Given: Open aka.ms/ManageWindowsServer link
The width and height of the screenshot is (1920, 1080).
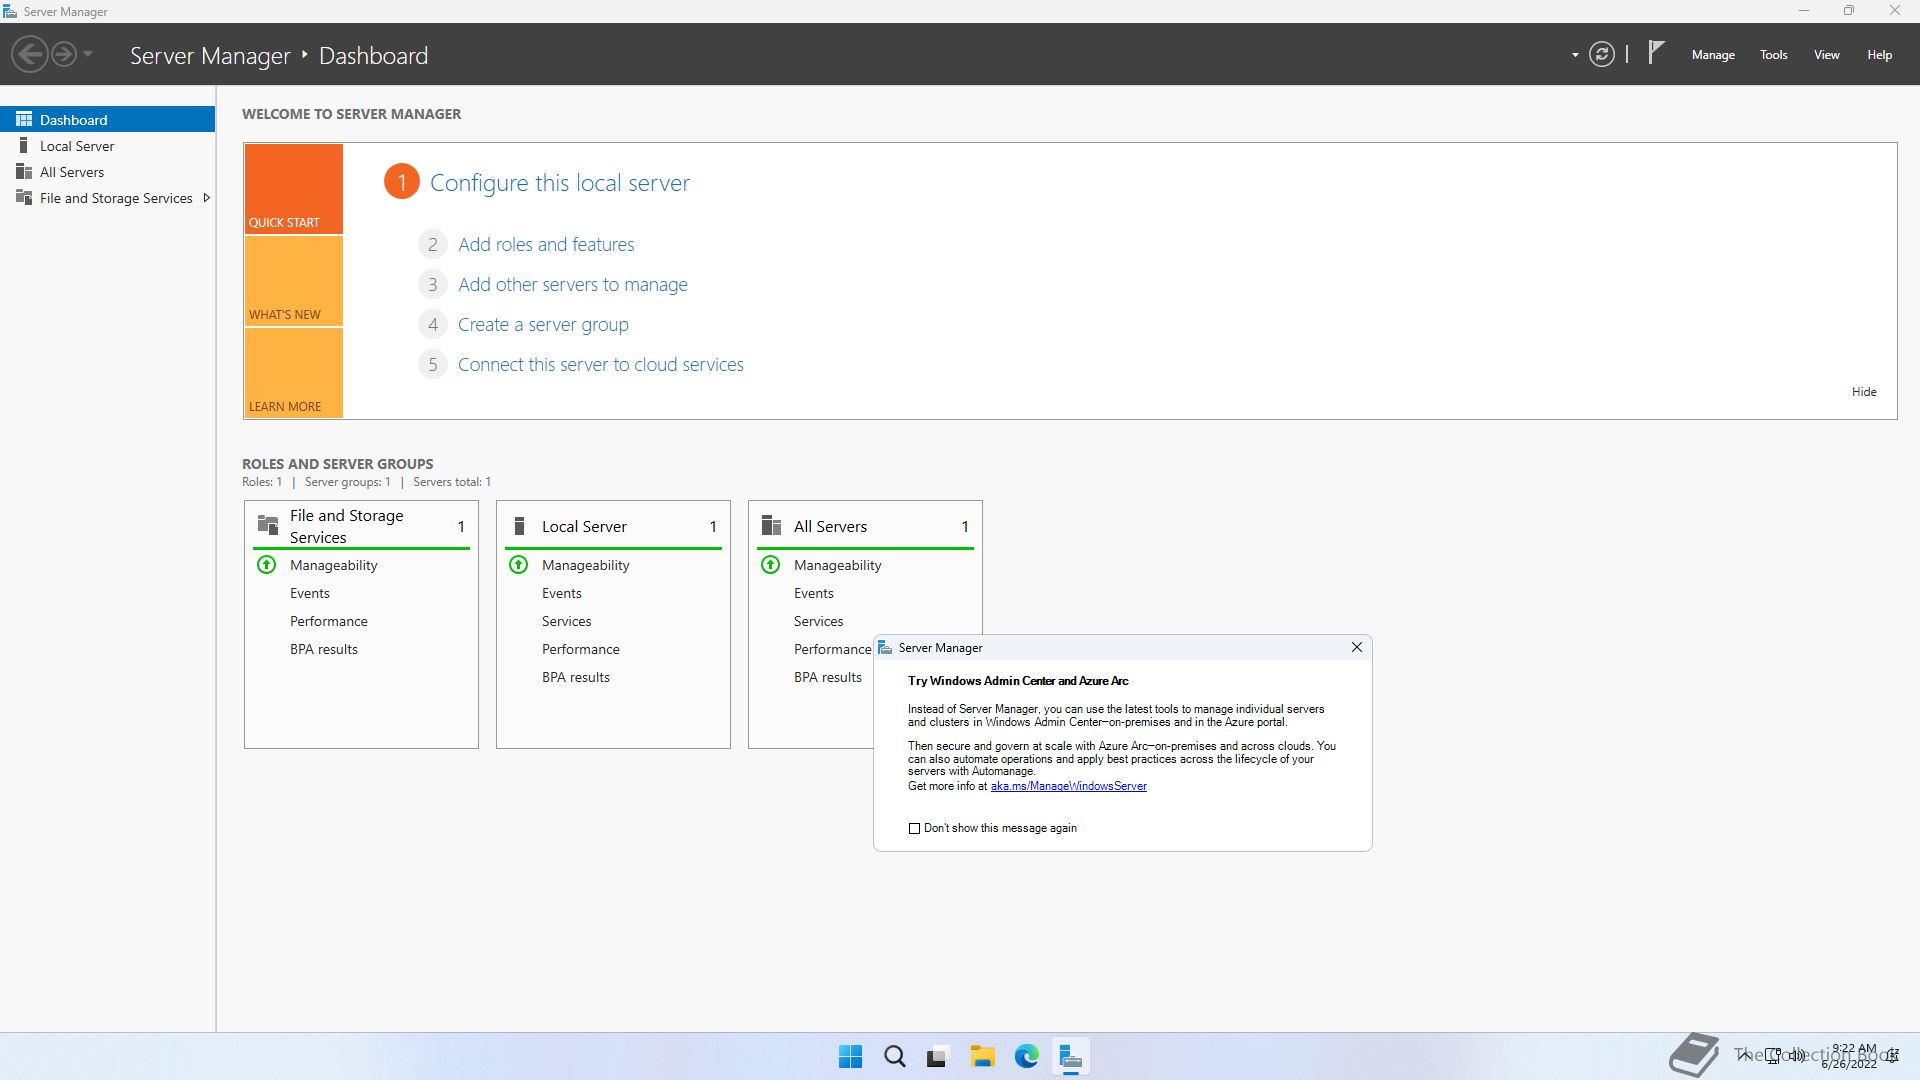Looking at the screenshot, I should tap(1068, 786).
